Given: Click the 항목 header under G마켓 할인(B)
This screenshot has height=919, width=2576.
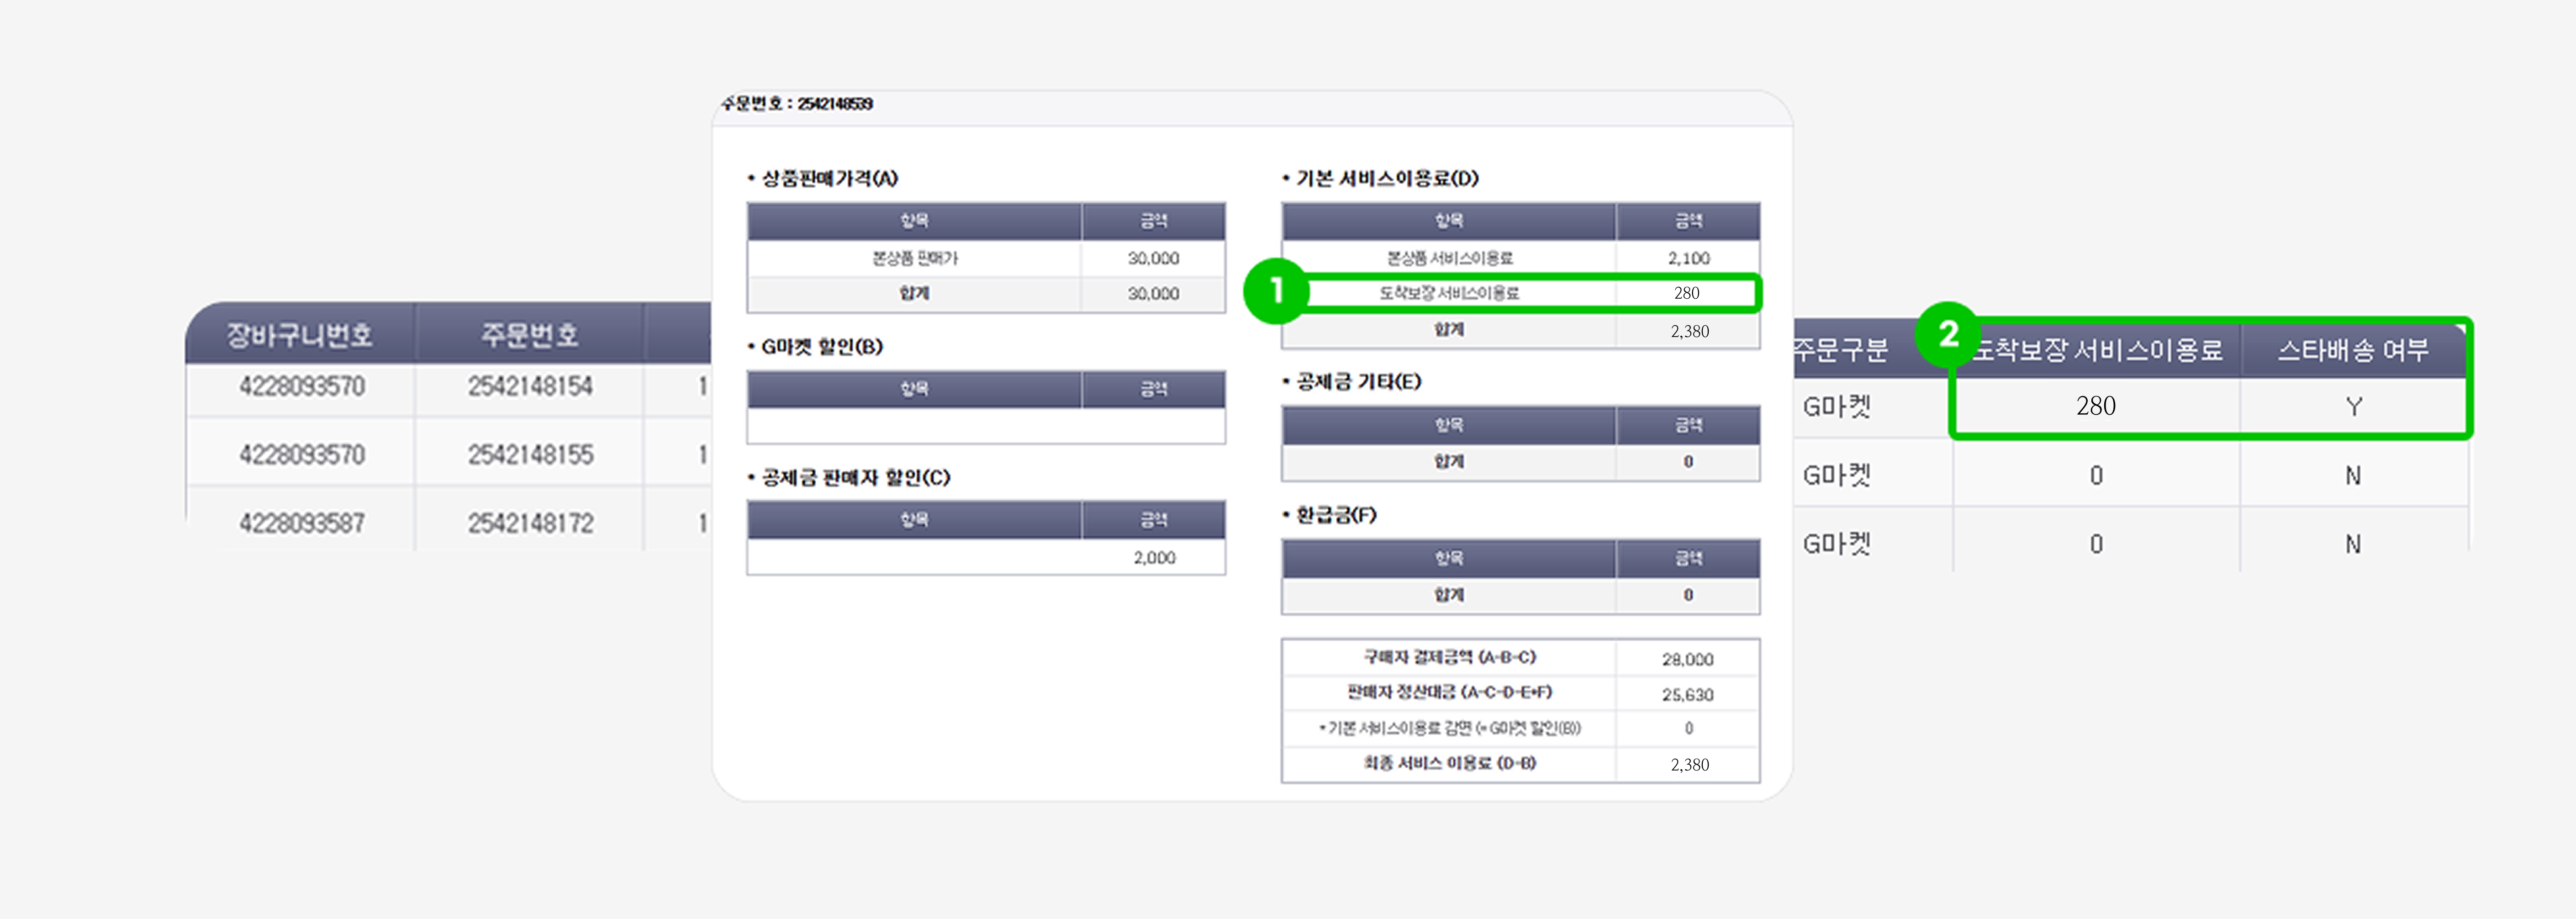Looking at the screenshot, I should [914, 389].
